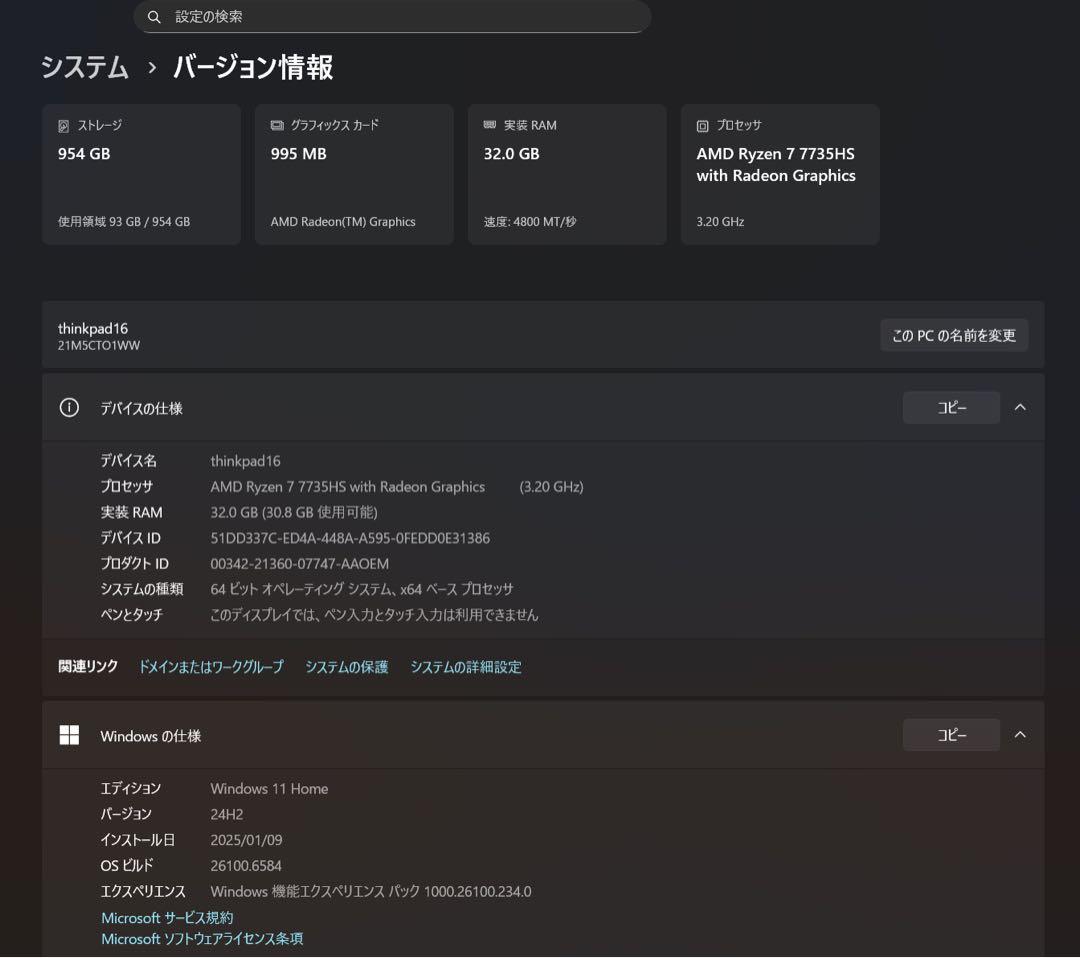Collapse the Windows の仕様 section
This screenshot has width=1080, height=958.
[1020, 734]
